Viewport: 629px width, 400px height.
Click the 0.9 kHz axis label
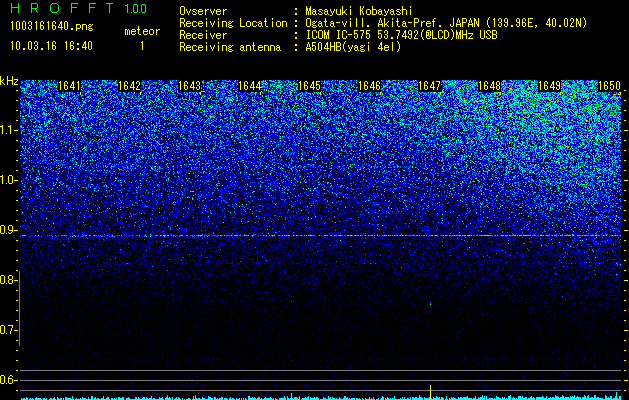pyautogui.click(x=7, y=230)
